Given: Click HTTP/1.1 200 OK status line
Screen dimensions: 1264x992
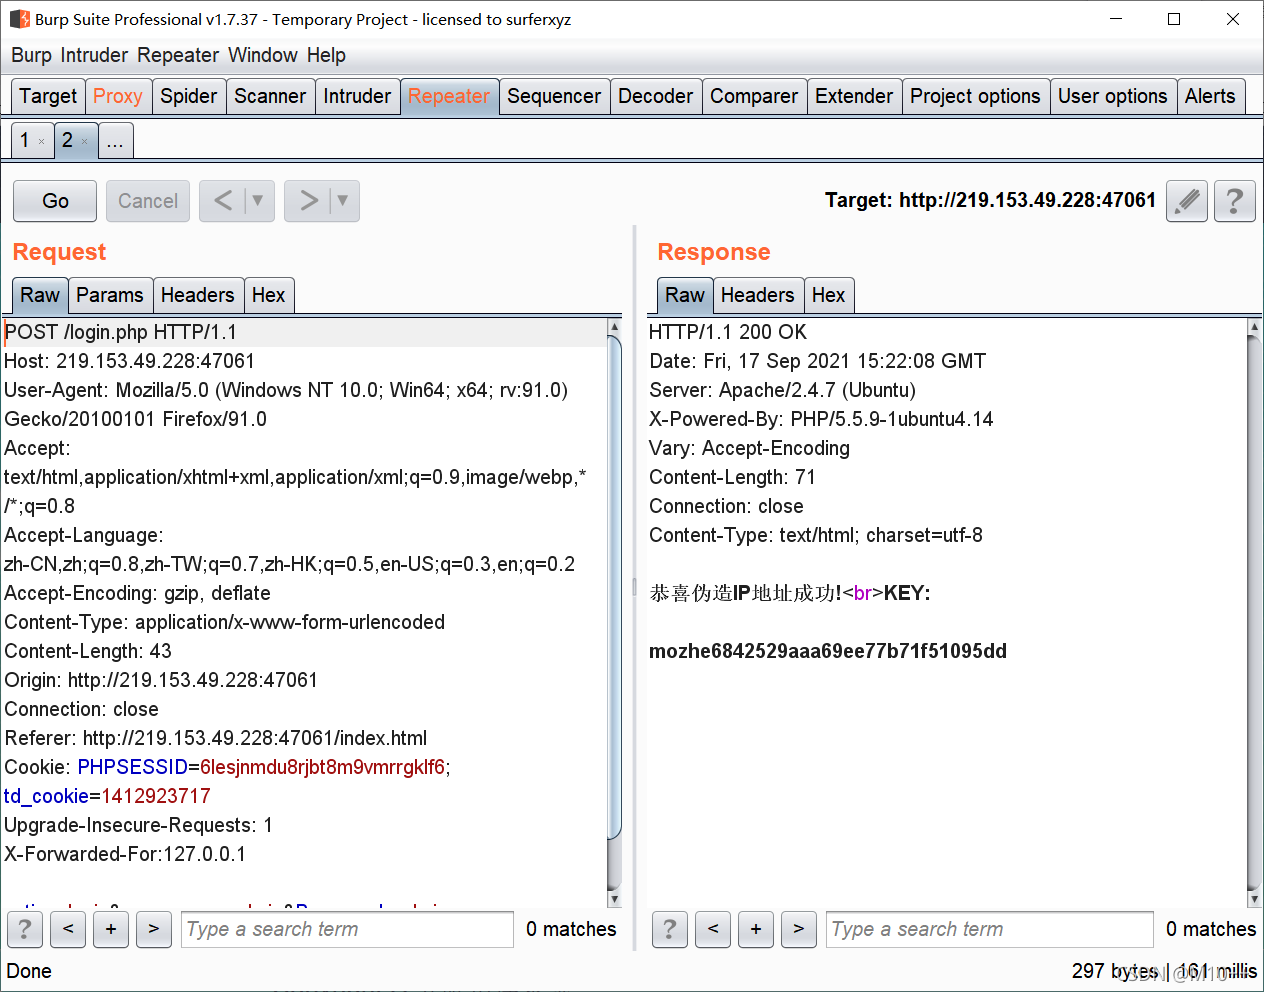Looking at the screenshot, I should 728,332.
